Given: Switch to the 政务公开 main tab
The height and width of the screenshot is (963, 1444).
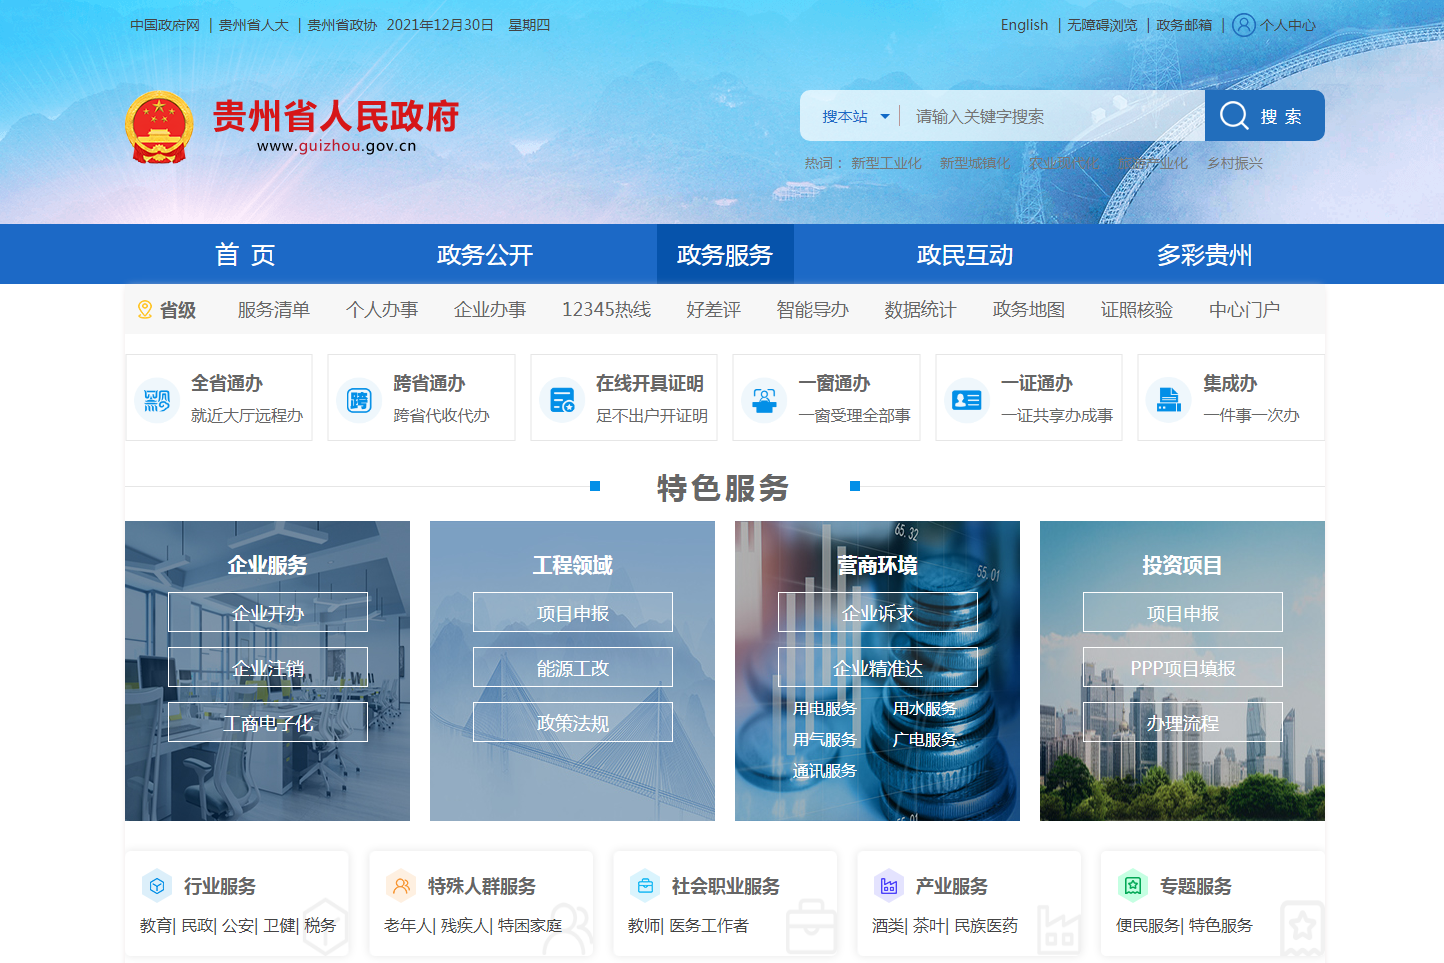Looking at the screenshot, I should (x=485, y=255).
